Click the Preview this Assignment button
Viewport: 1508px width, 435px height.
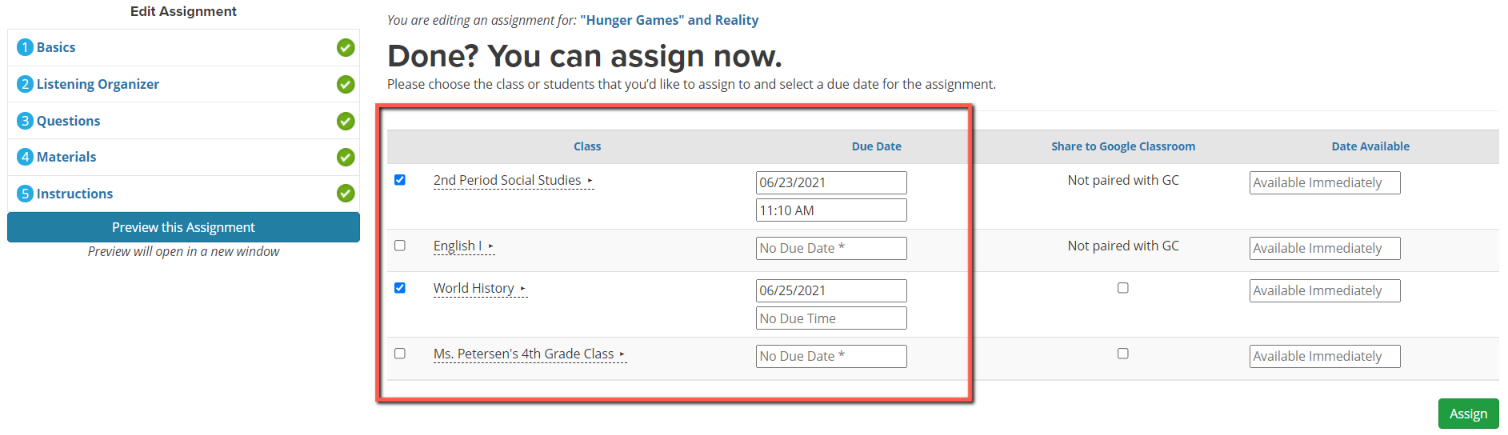[183, 227]
